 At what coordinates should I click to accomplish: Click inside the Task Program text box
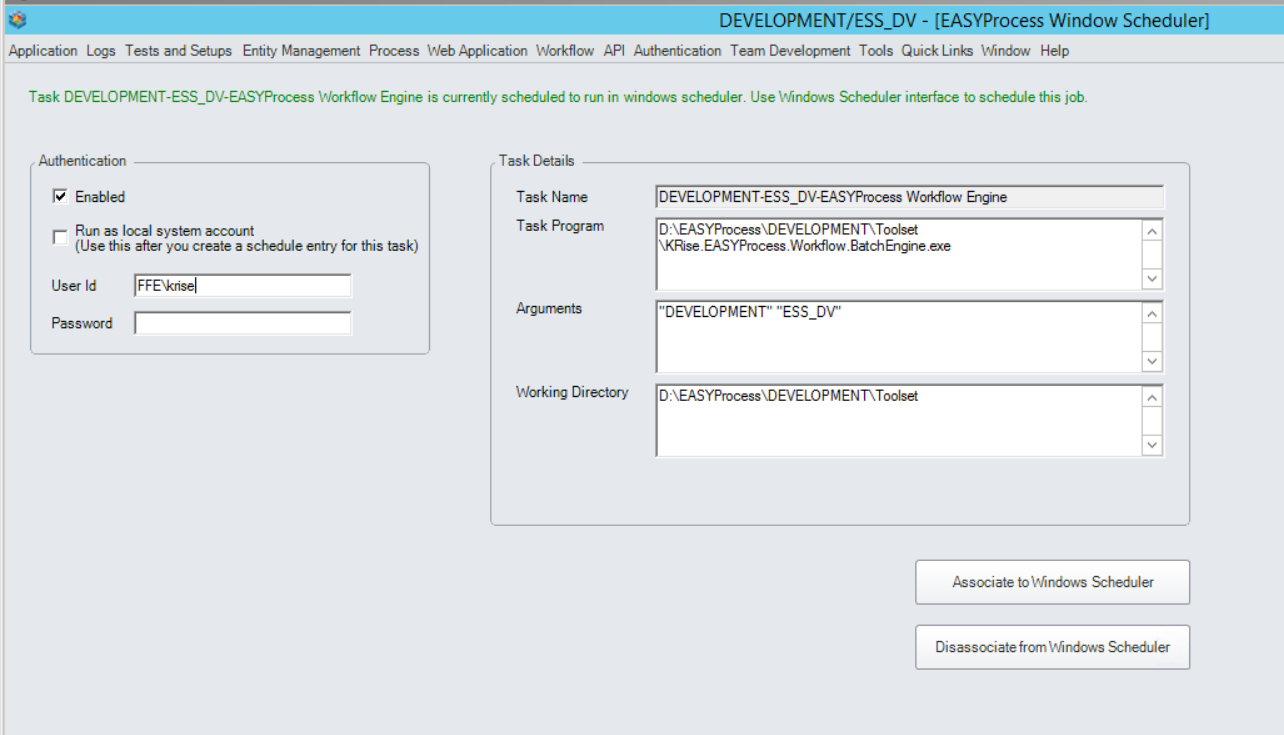[898, 254]
